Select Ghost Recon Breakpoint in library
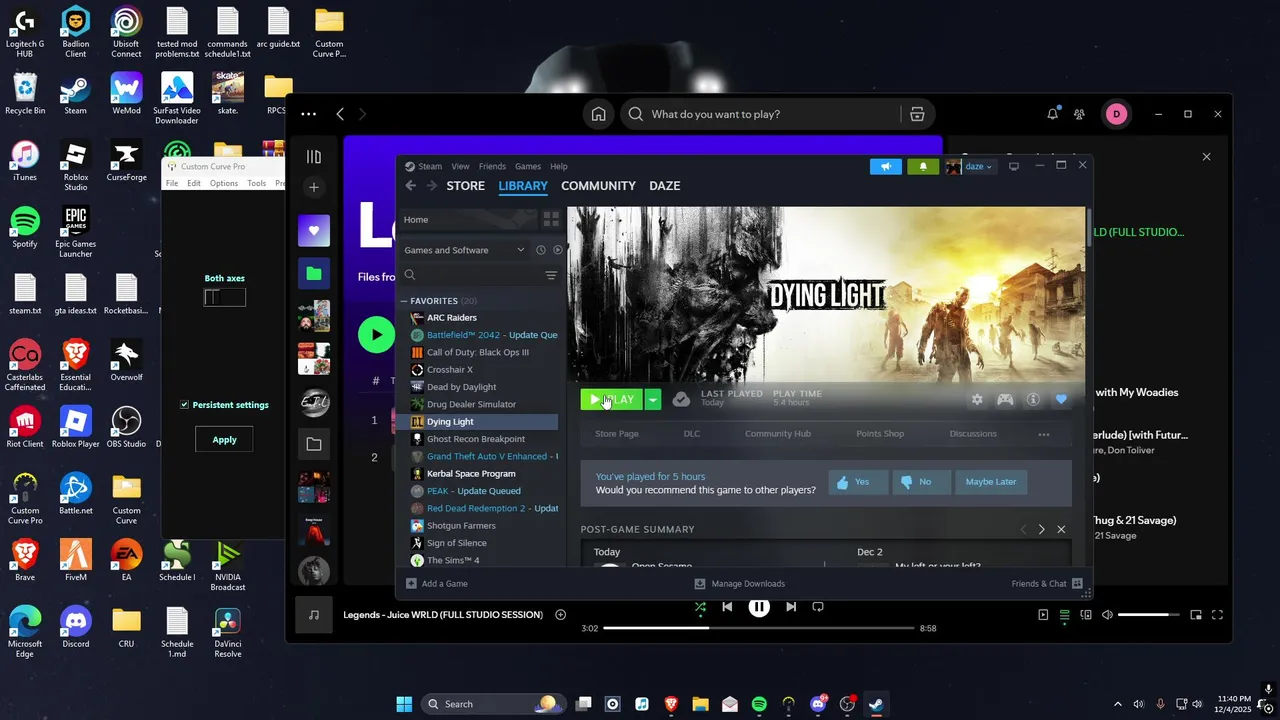The width and height of the screenshot is (1280, 720). click(x=475, y=439)
